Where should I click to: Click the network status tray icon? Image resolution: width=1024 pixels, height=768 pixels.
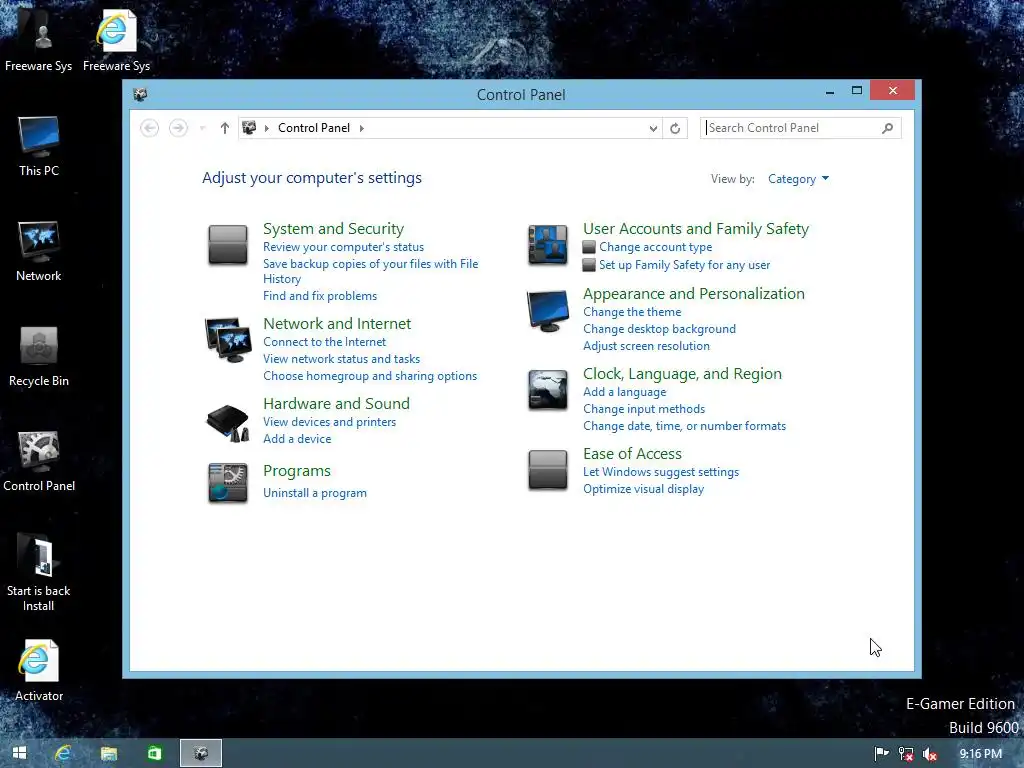tap(906, 754)
